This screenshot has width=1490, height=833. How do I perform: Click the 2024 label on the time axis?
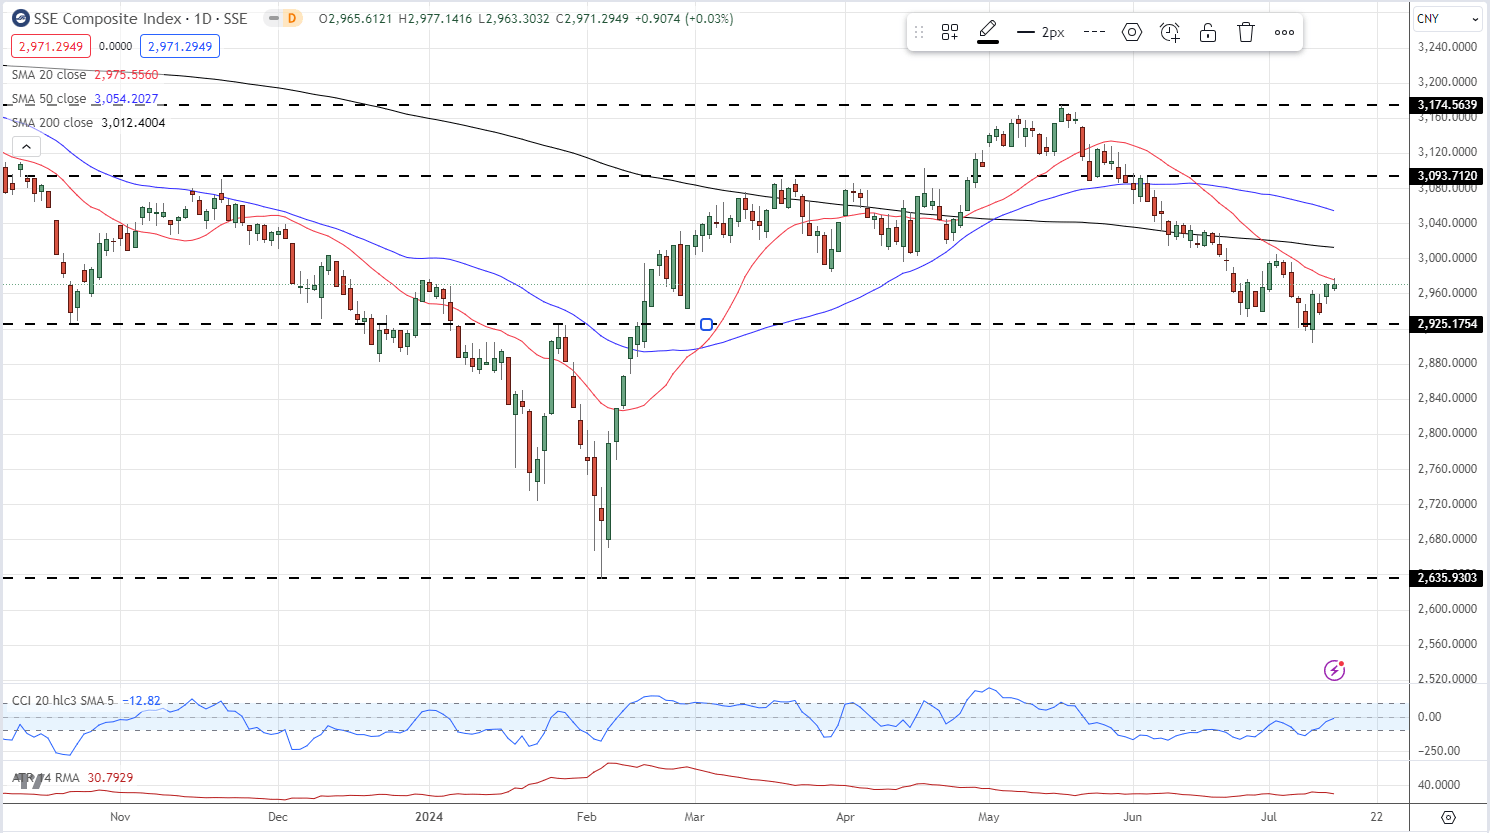429,817
